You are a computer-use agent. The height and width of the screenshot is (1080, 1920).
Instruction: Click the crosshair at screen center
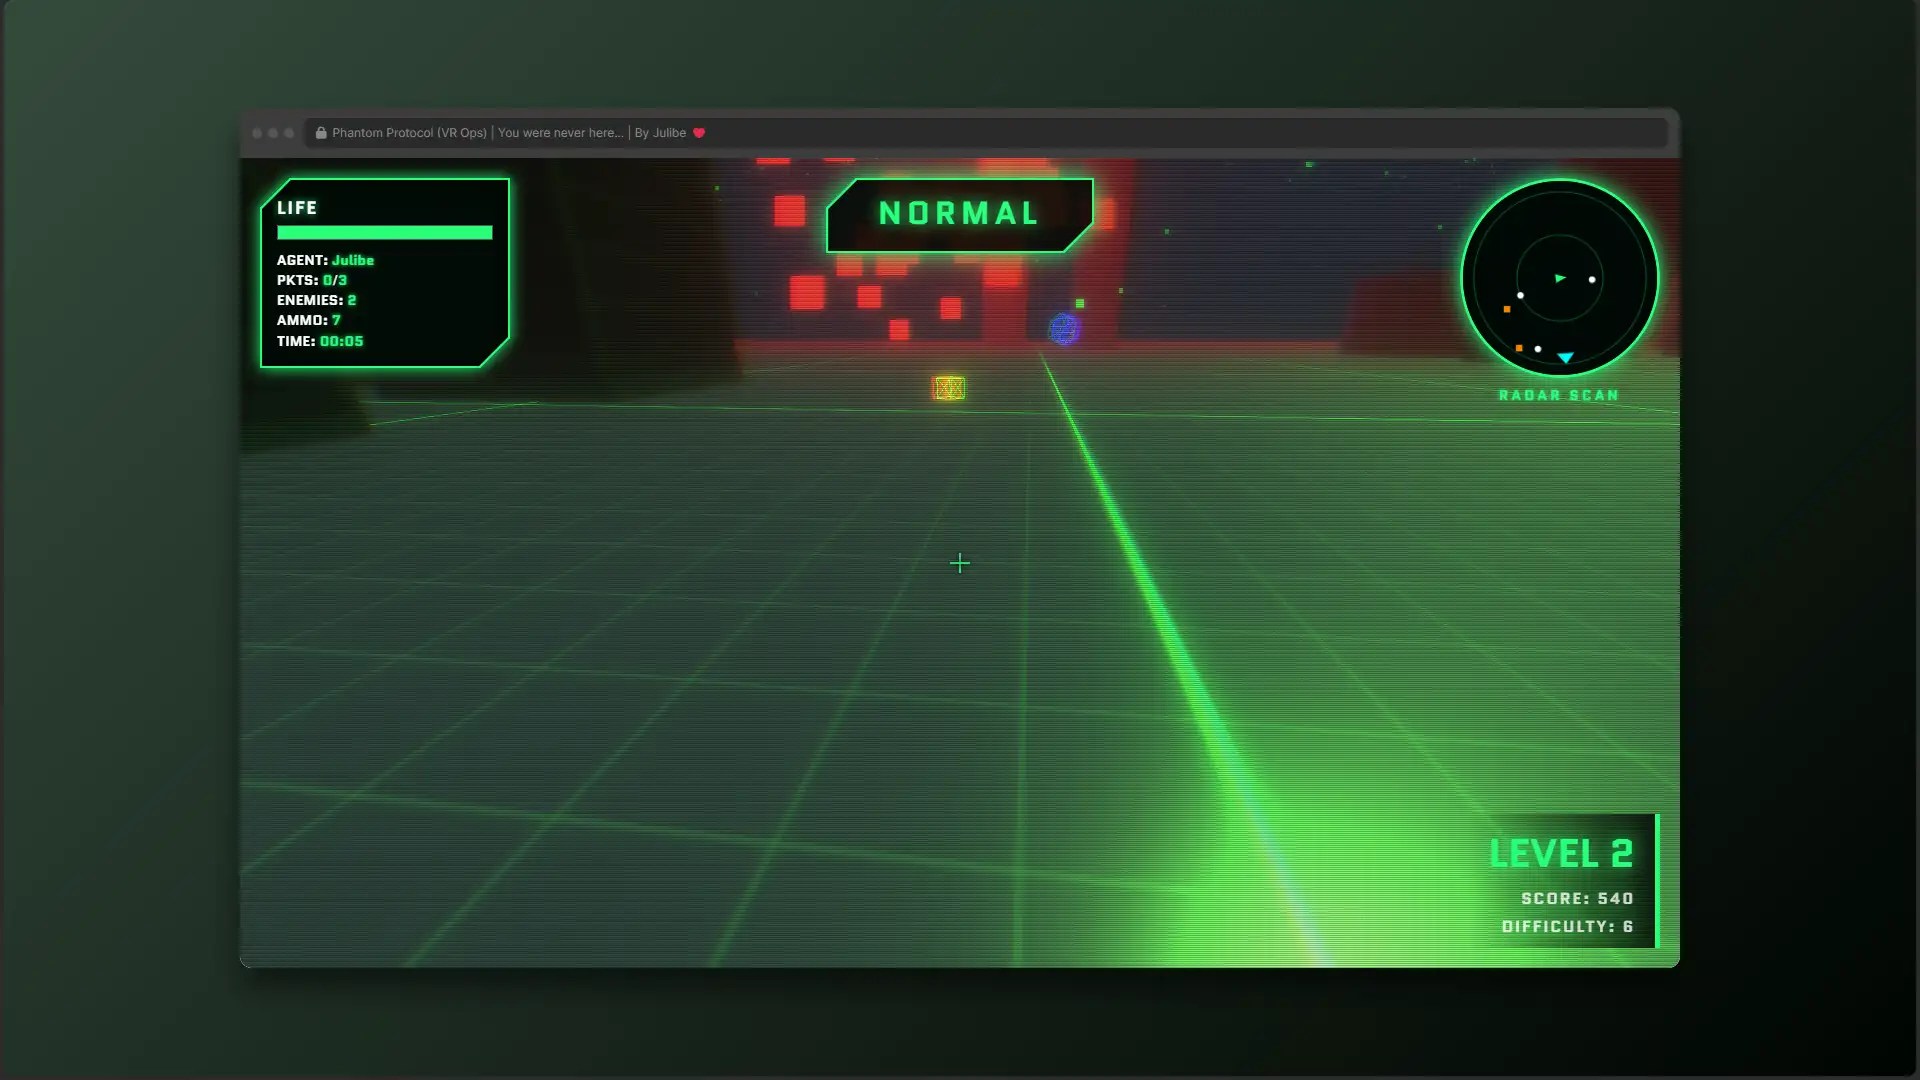[x=960, y=564]
